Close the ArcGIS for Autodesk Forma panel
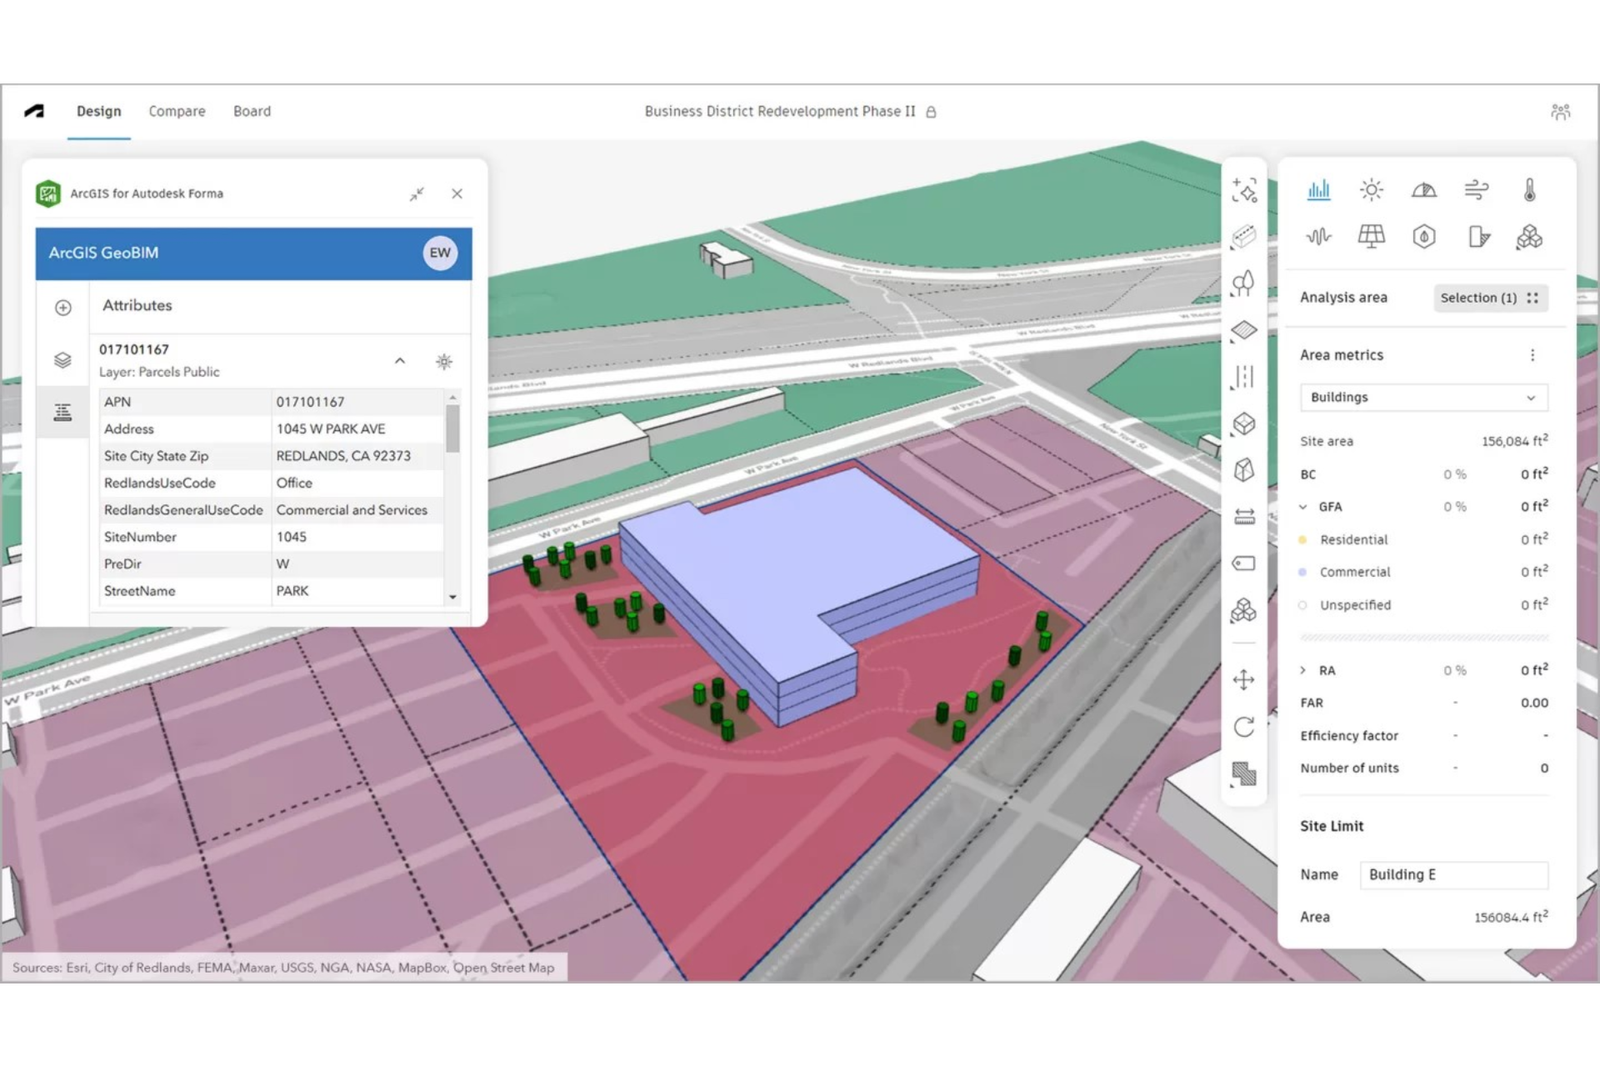The width and height of the screenshot is (1600, 1067). point(457,194)
